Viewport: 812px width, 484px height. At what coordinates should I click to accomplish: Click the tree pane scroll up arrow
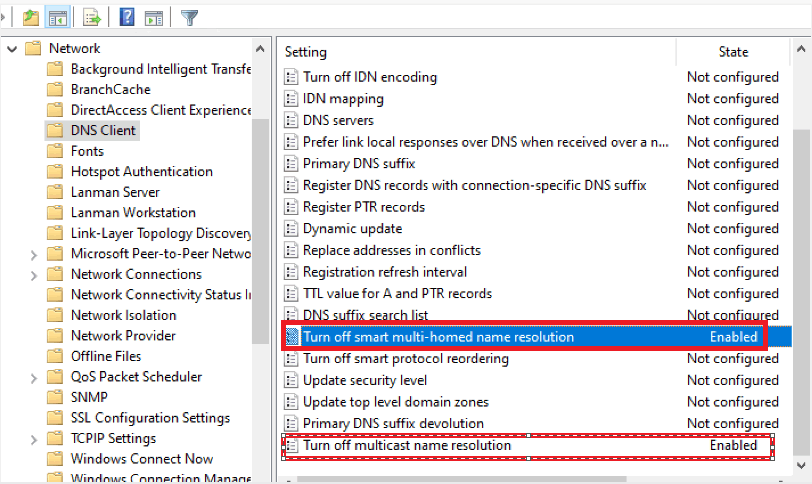(260, 49)
